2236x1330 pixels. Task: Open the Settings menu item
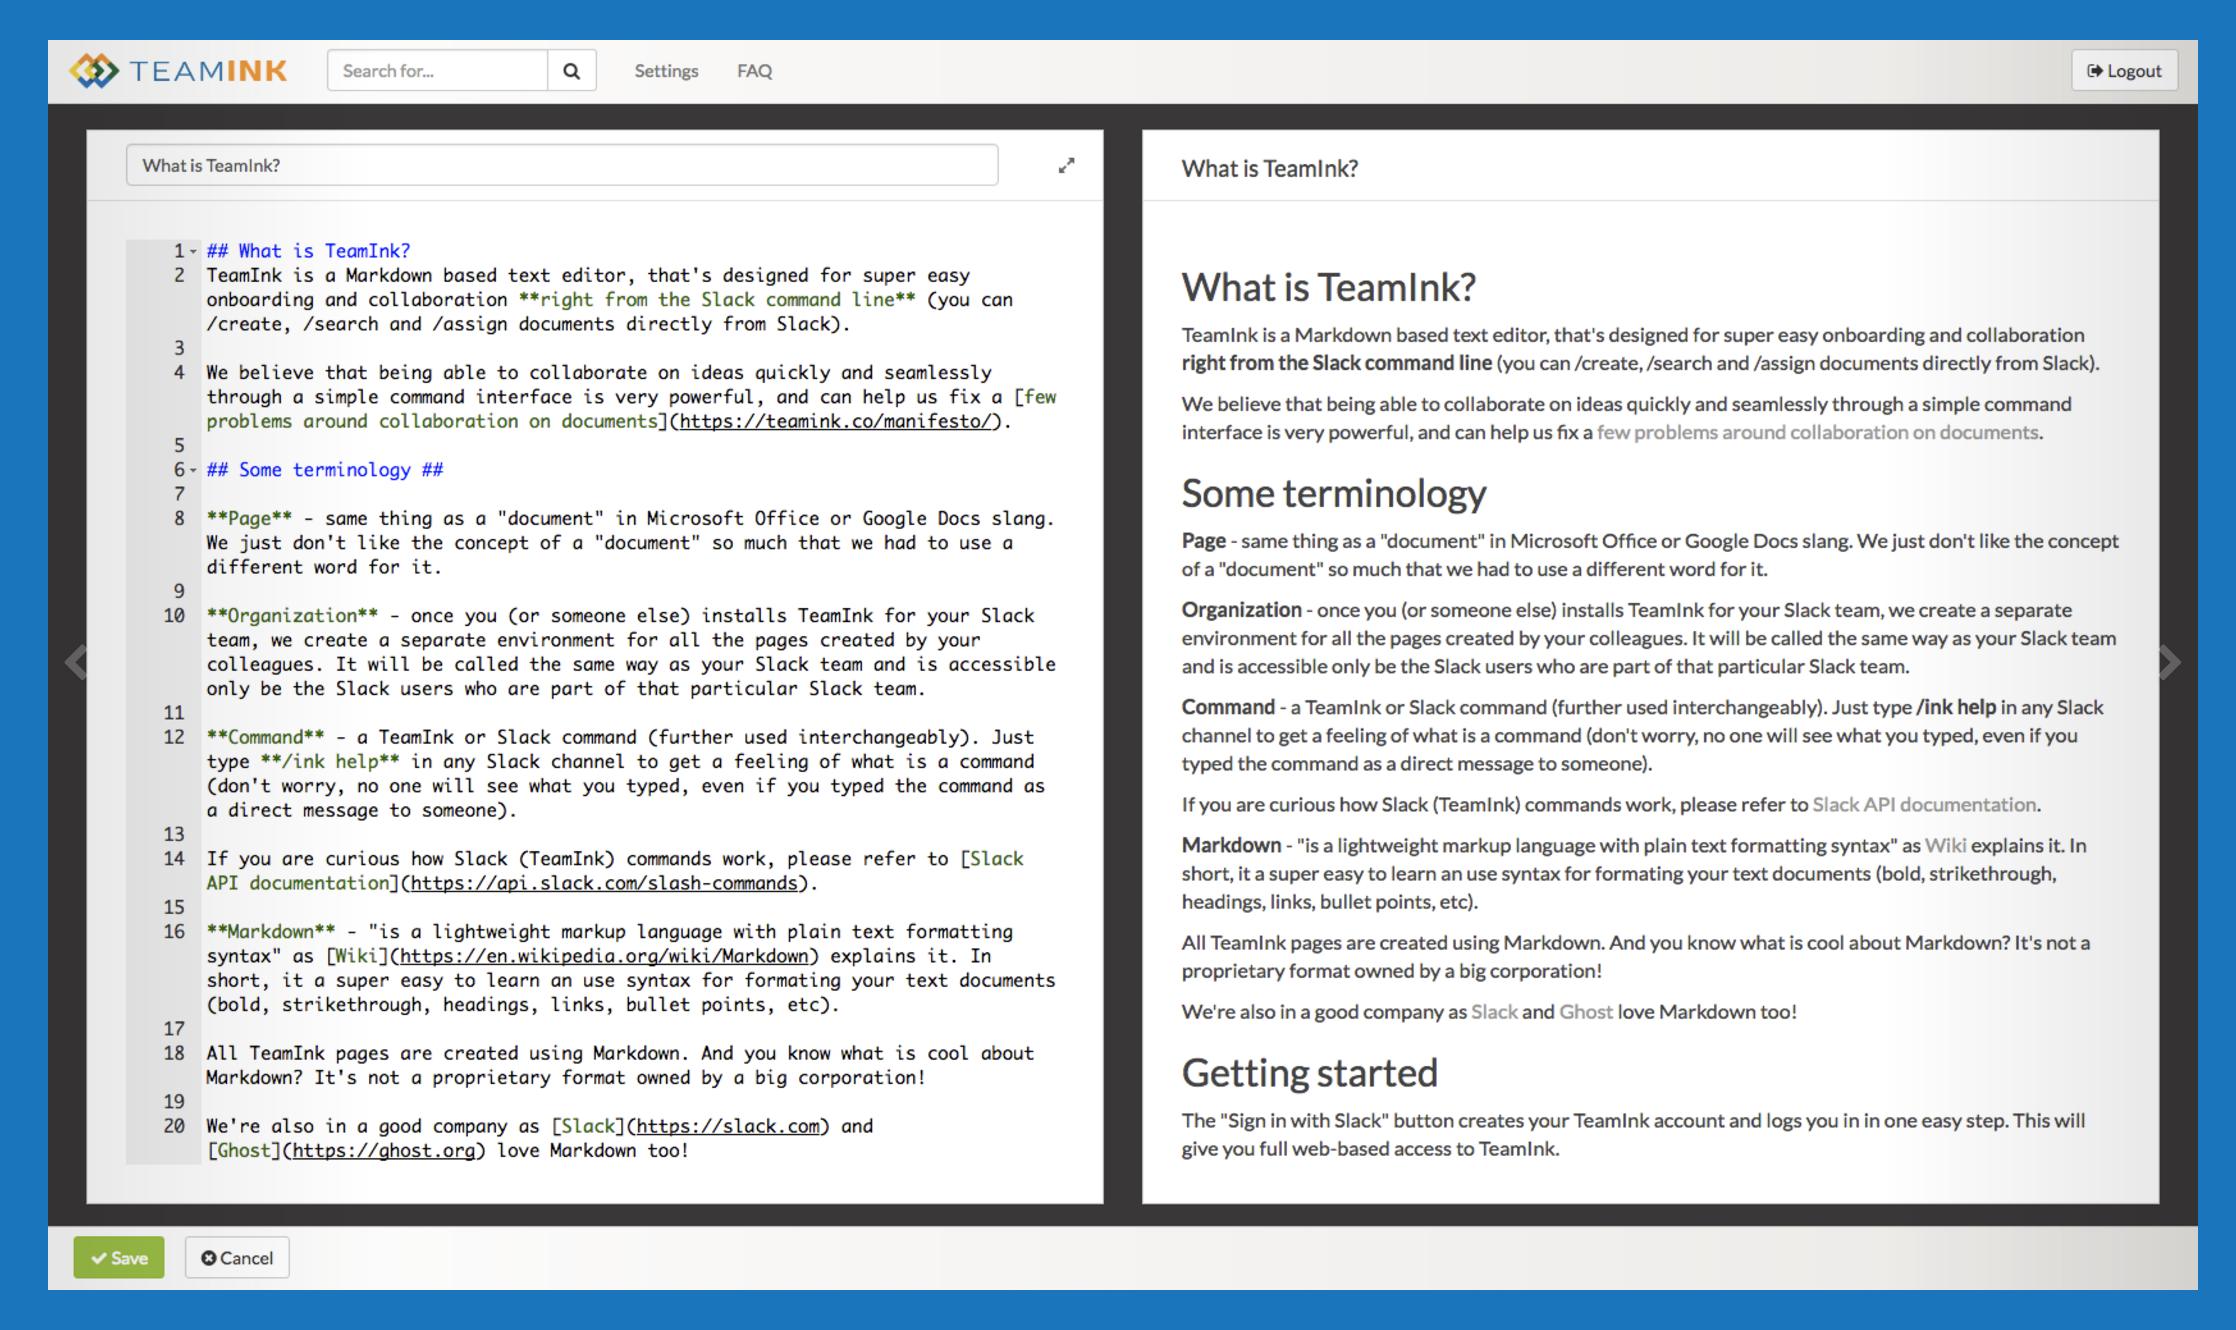point(666,71)
